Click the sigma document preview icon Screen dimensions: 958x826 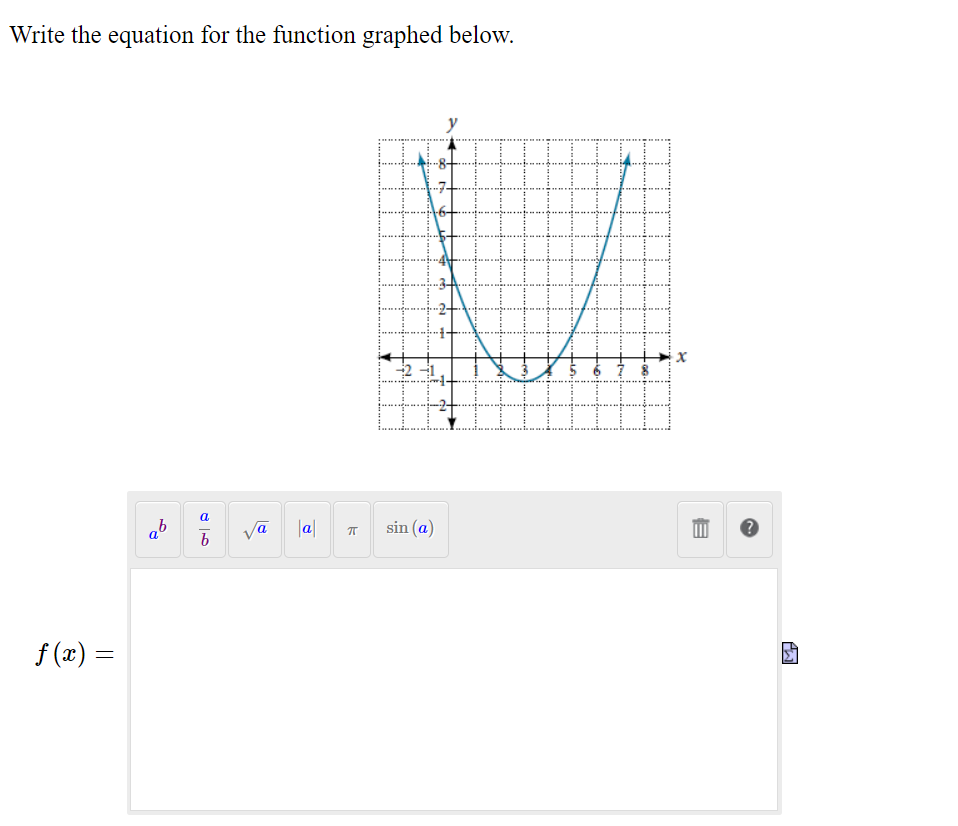(x=788, y=652)
